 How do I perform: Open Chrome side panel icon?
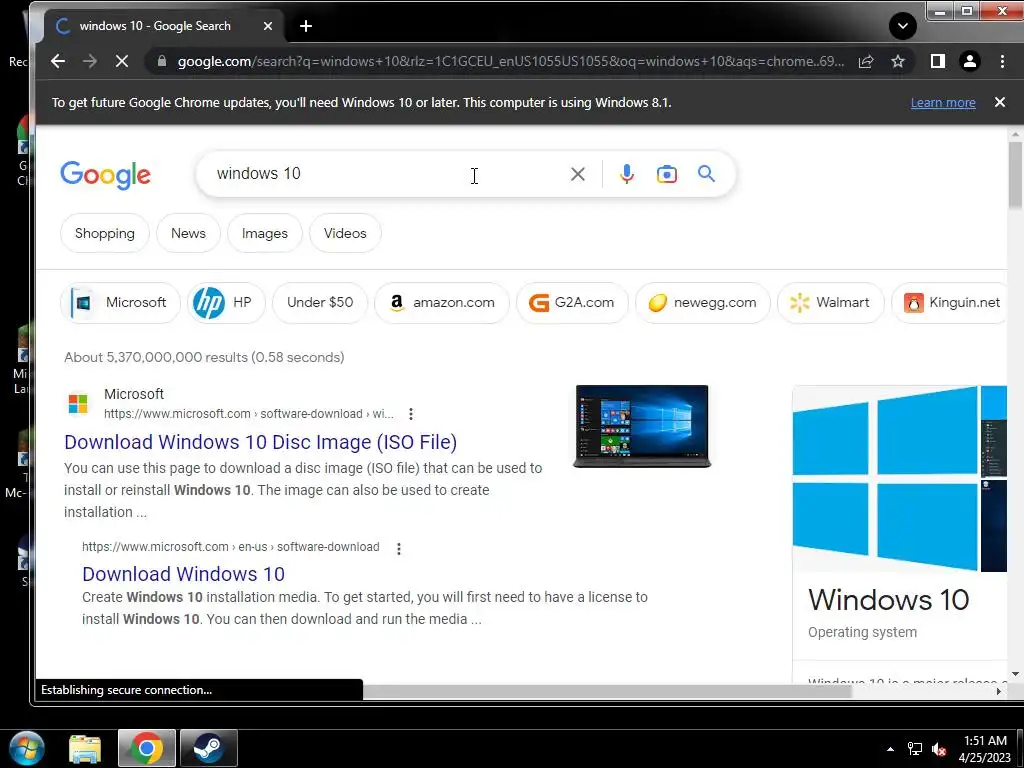(x=938, y=61)
